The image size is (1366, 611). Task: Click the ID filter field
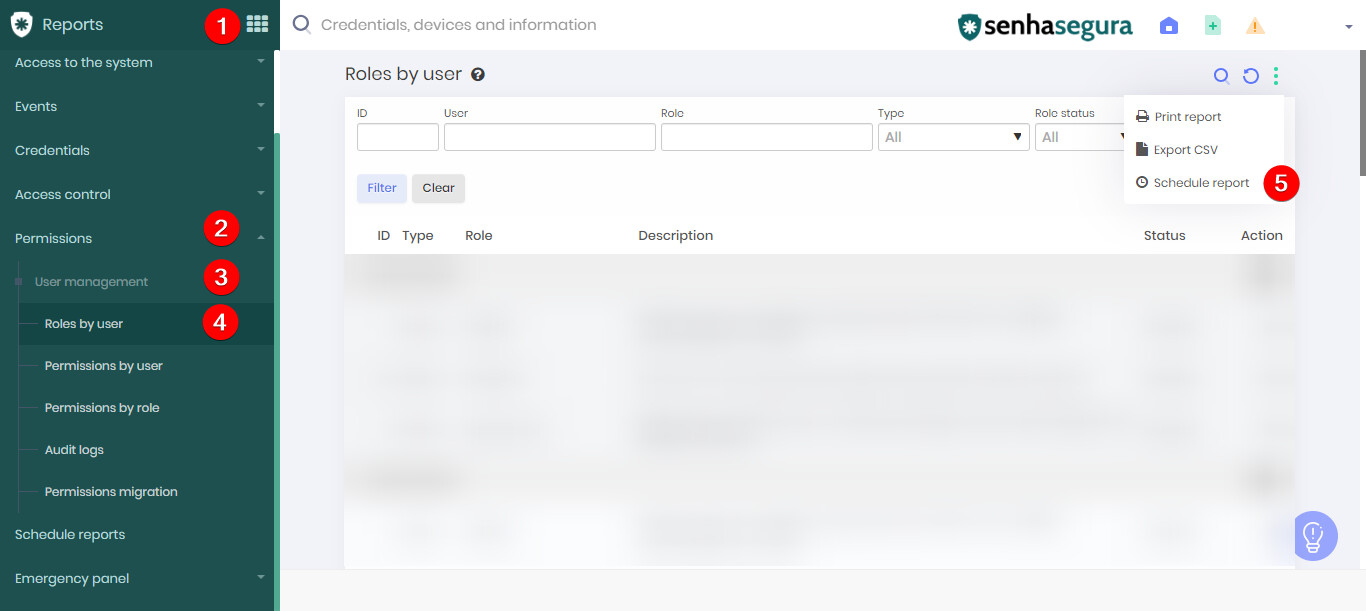click(x=398, y=137)
